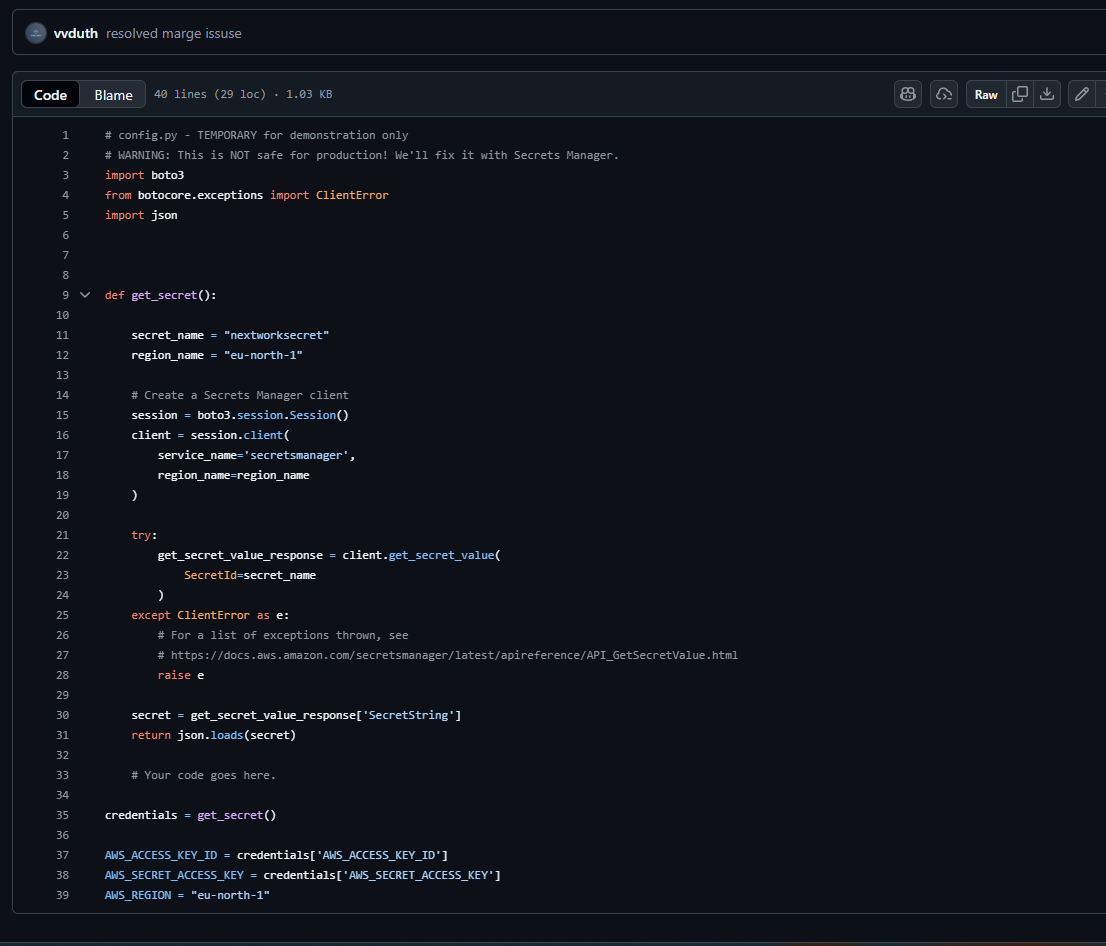Edit config.py using the pencil icon
1106x946 pixels.
tap(1081, 93)
